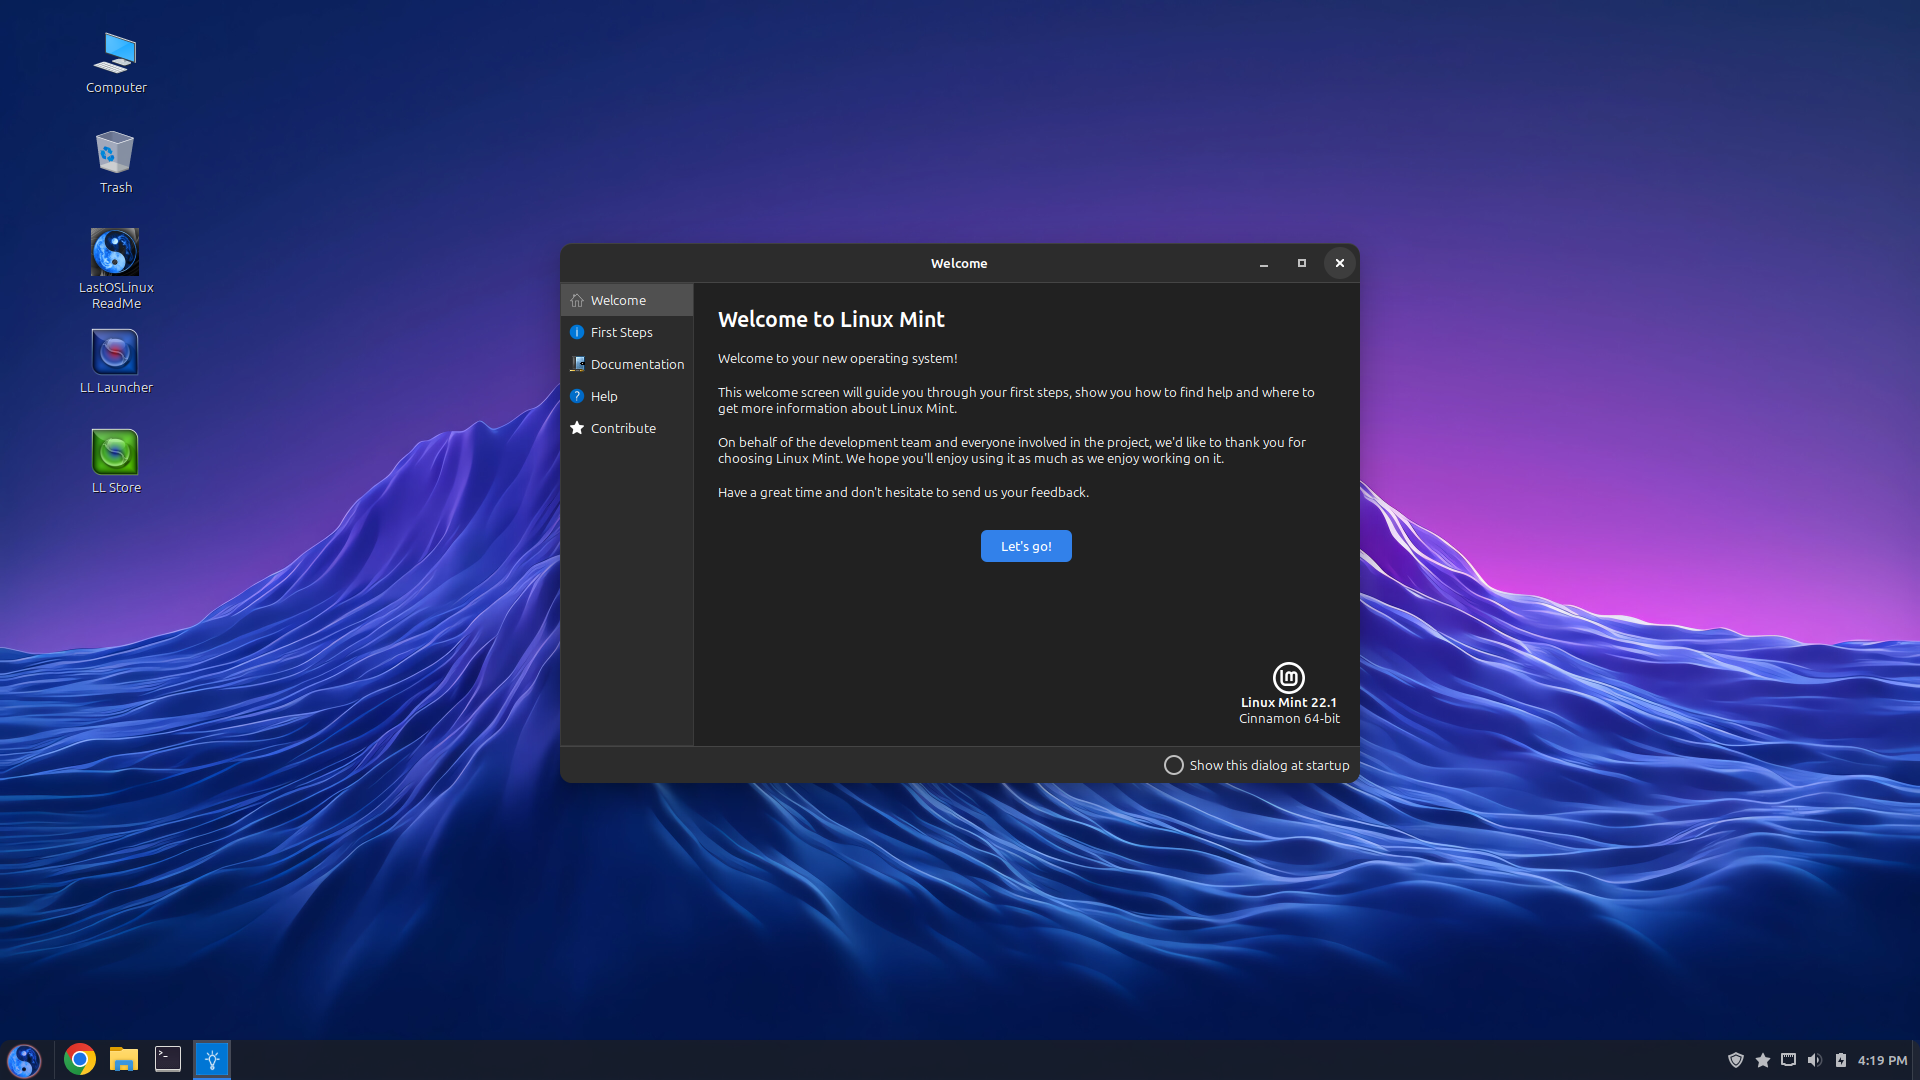Screen dimensions: 1920x1080
Task: Click the house icon beside Welcome
Action: pos(577,300)
